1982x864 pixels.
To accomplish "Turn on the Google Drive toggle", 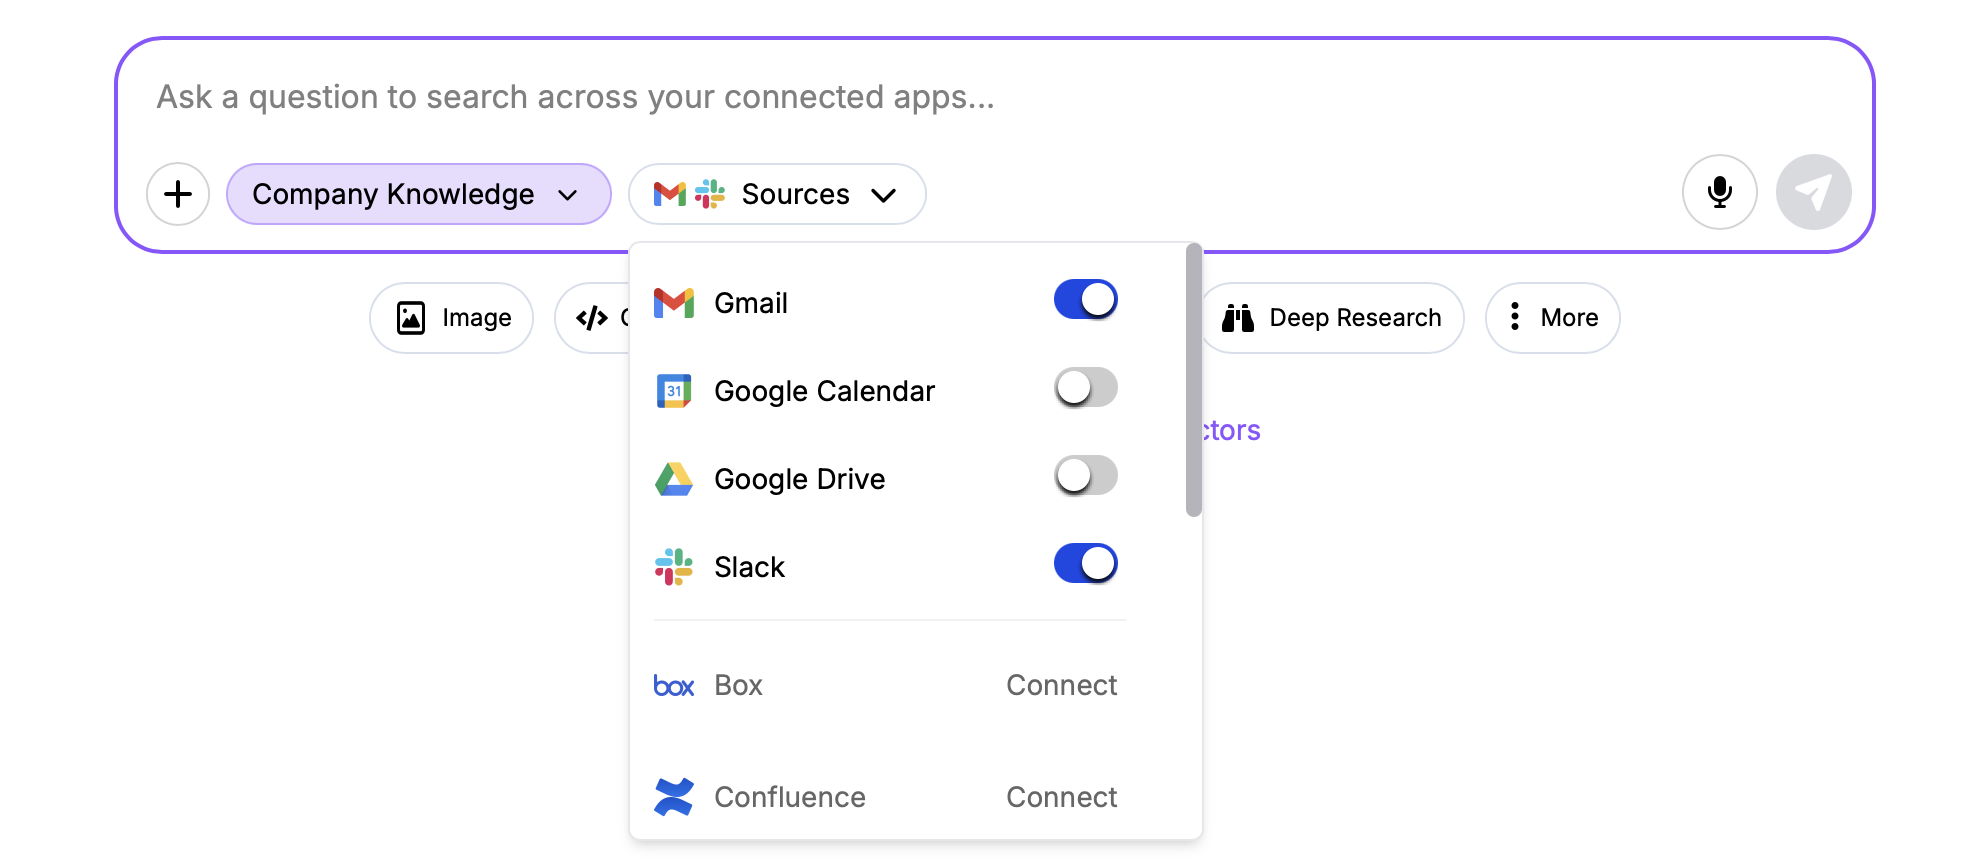I will coord(1085,476).
